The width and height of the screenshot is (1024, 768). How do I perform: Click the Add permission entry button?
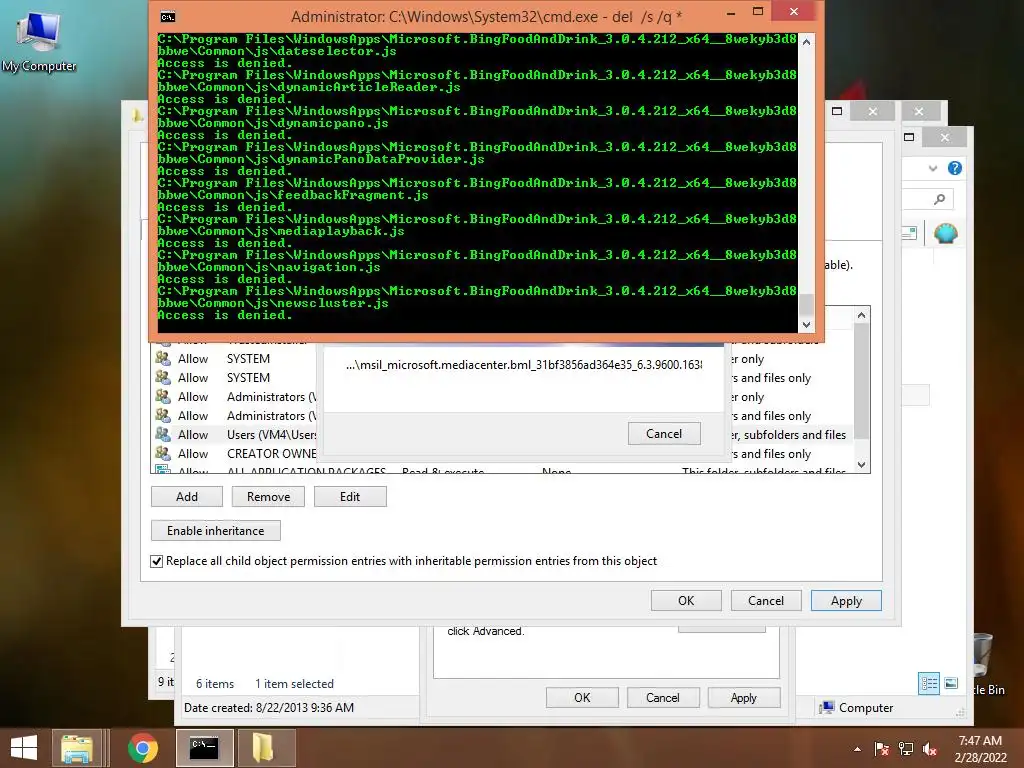(187, 496)
